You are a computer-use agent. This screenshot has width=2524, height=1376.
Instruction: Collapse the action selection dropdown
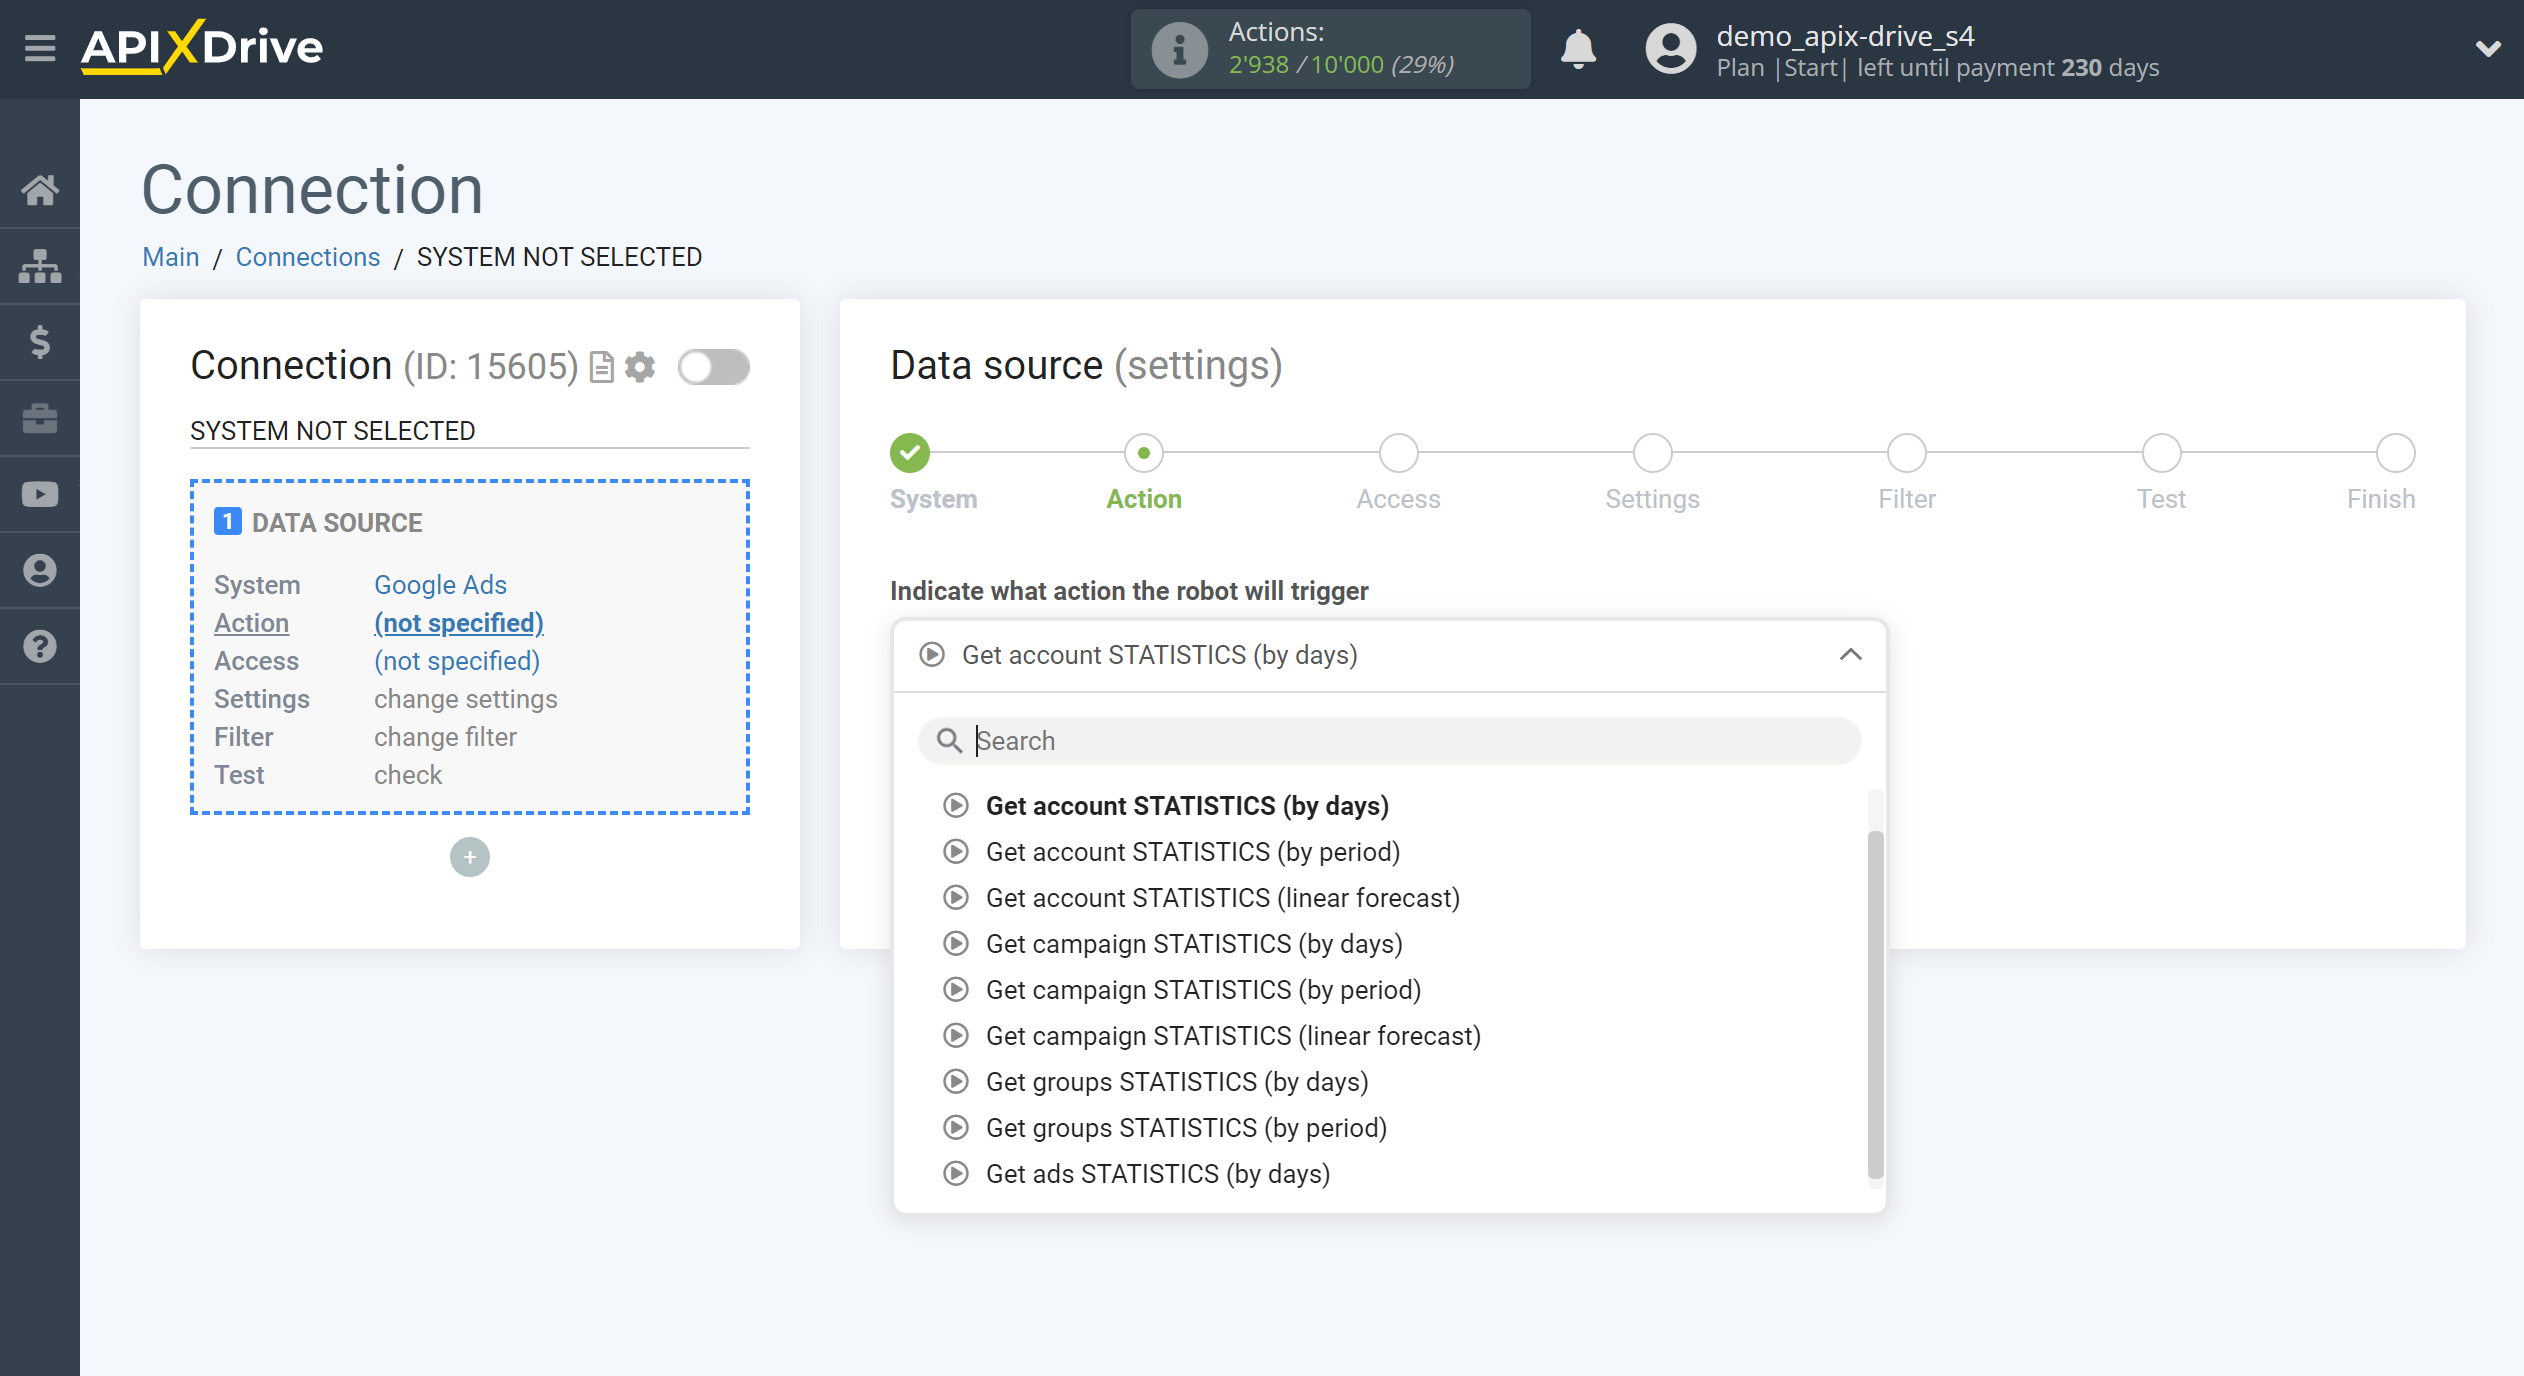[1851, 654]
